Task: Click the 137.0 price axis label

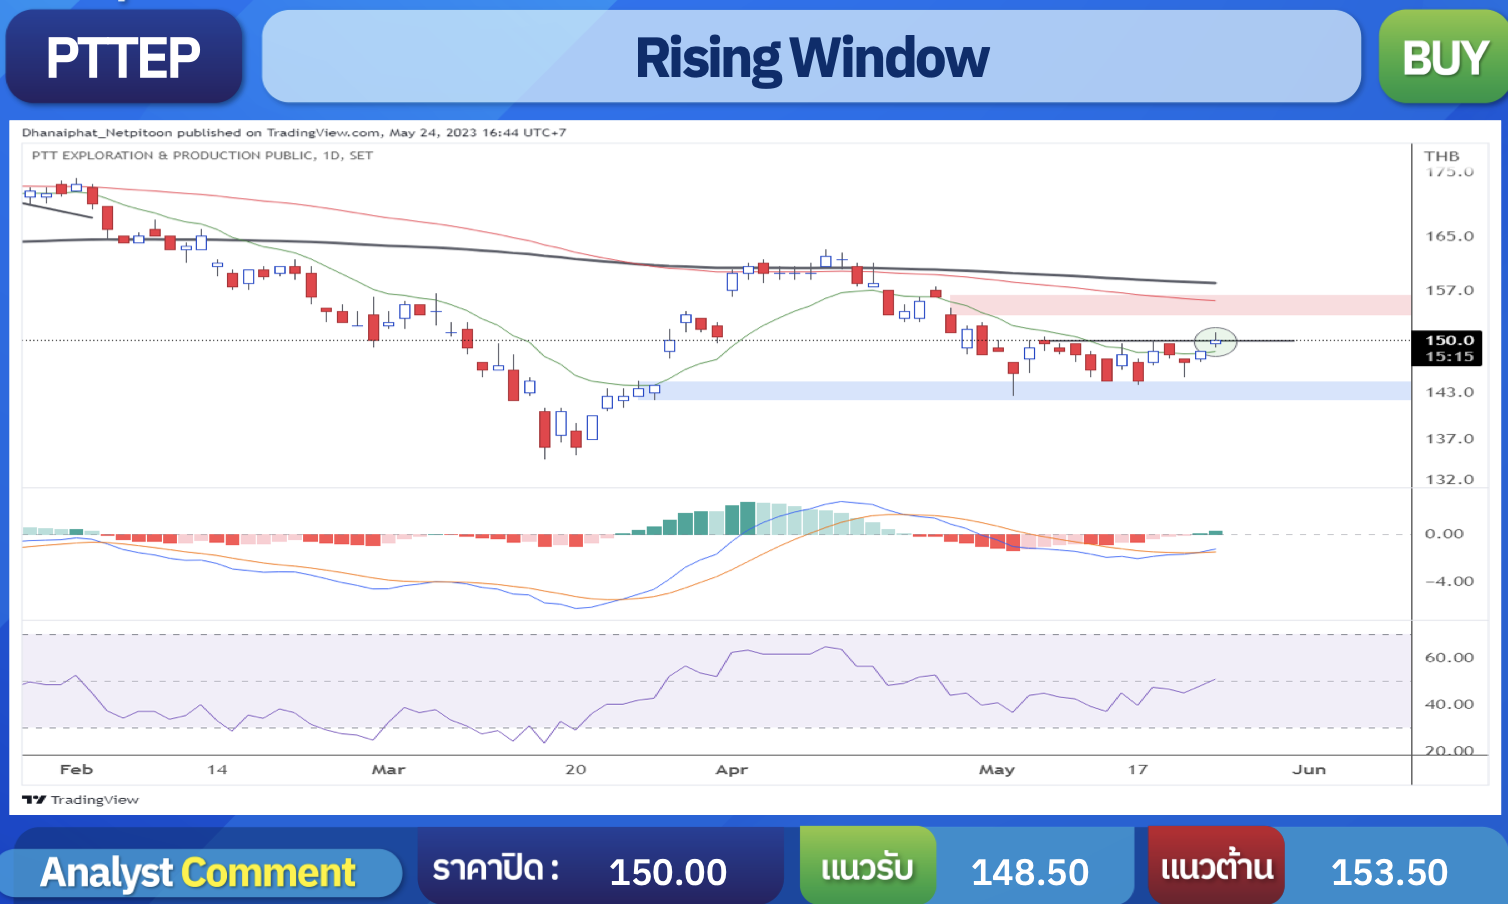Action: [1449, 438]
